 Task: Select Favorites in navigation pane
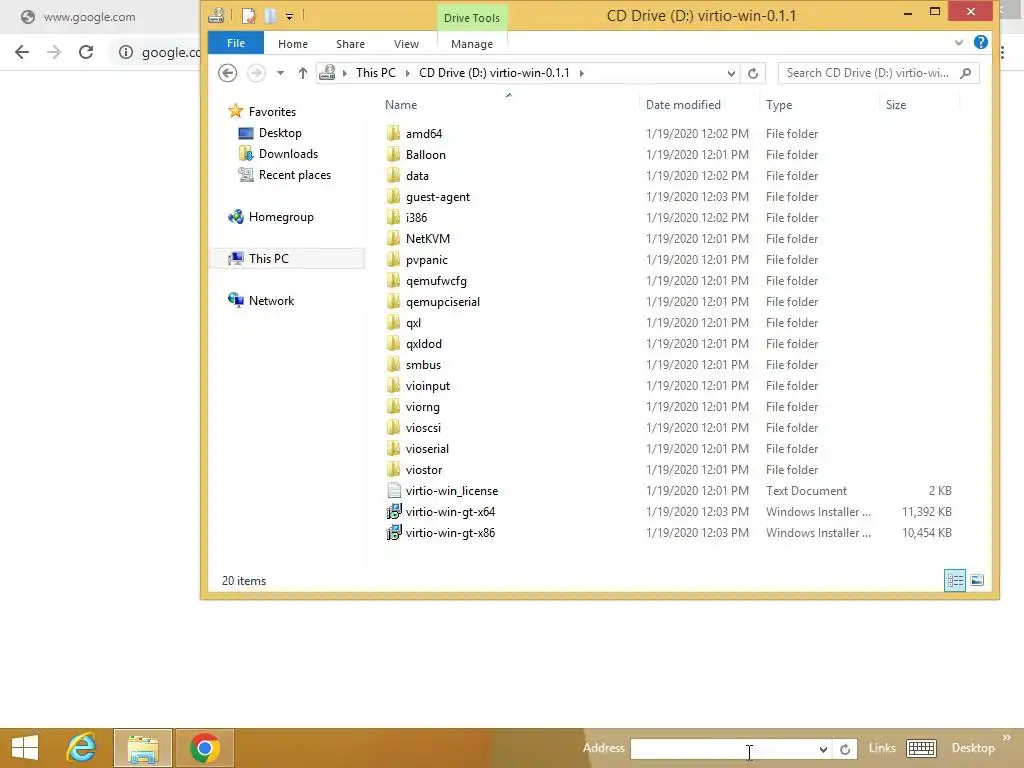click(x=272, y=112)
